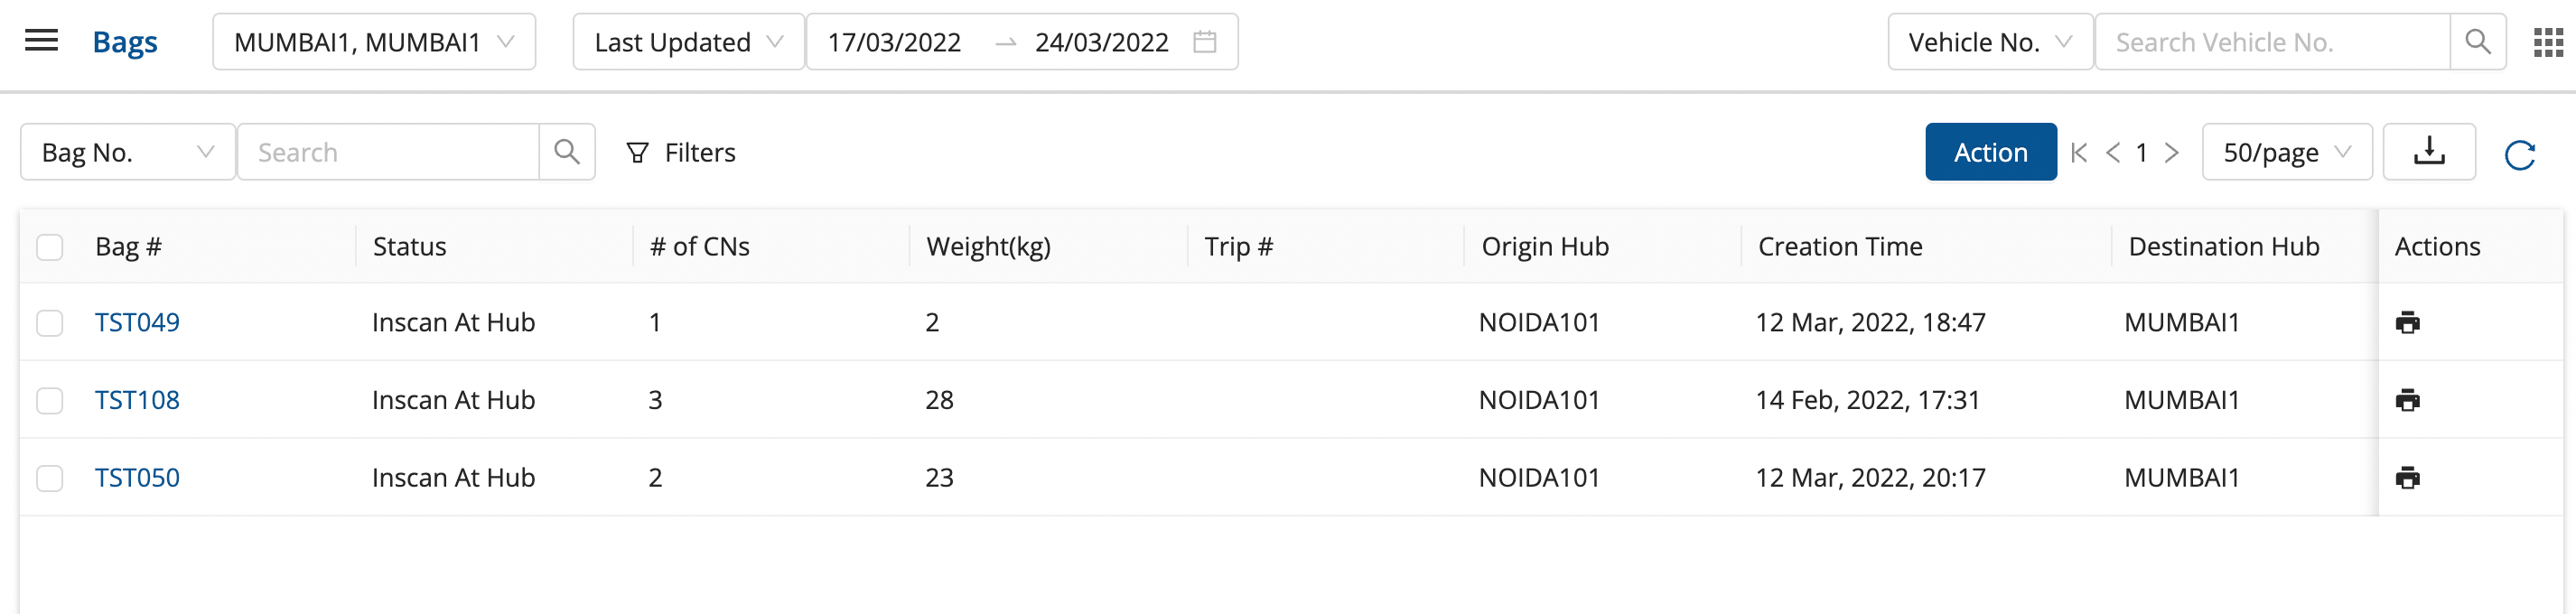Image resolution: width=2576 pixels, height=614 pixels.
Task: Toggle the select-all header checkbox
Action: pos(50,247)
